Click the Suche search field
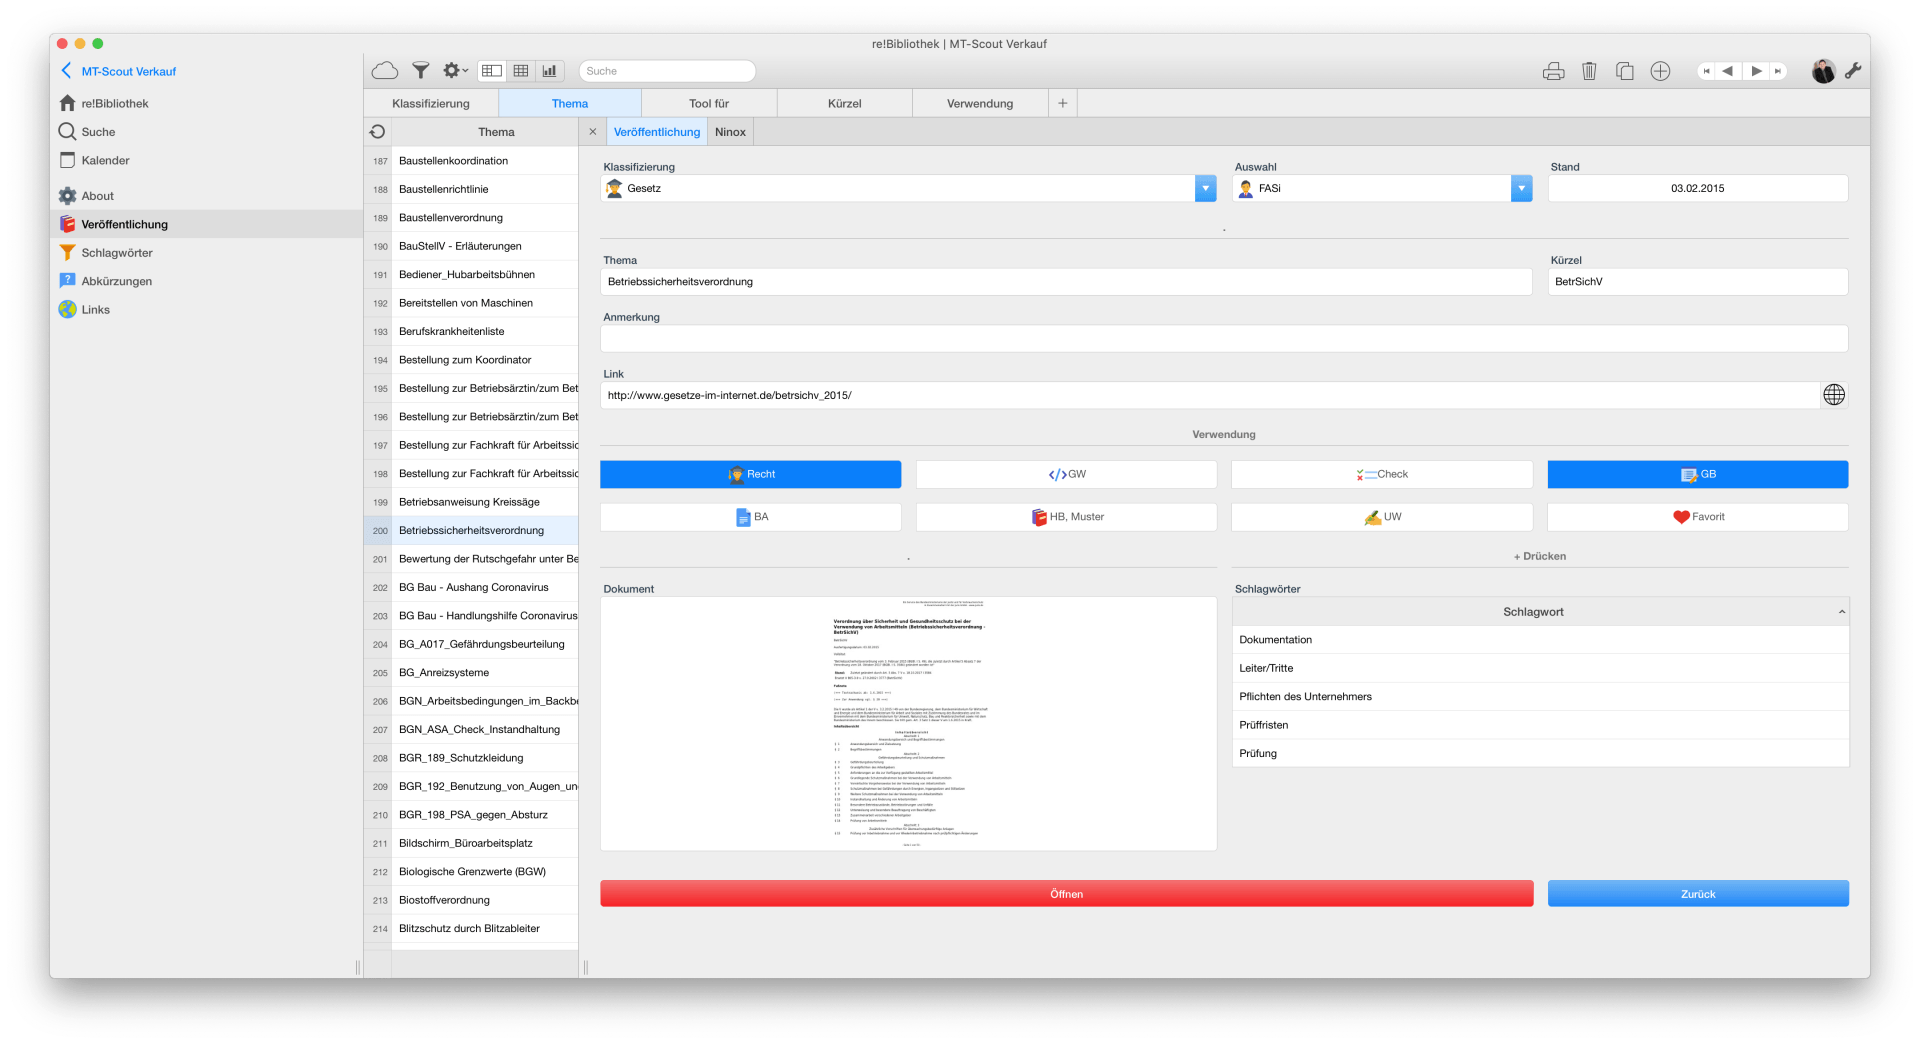The width and height of the screenshot is (1920, 1044). (x=667, y=71)
